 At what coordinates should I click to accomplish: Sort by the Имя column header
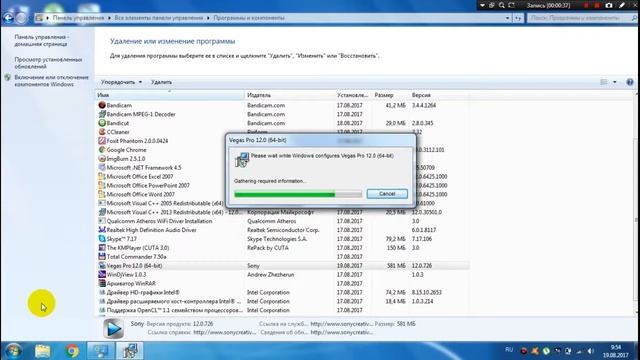point(170,95)
